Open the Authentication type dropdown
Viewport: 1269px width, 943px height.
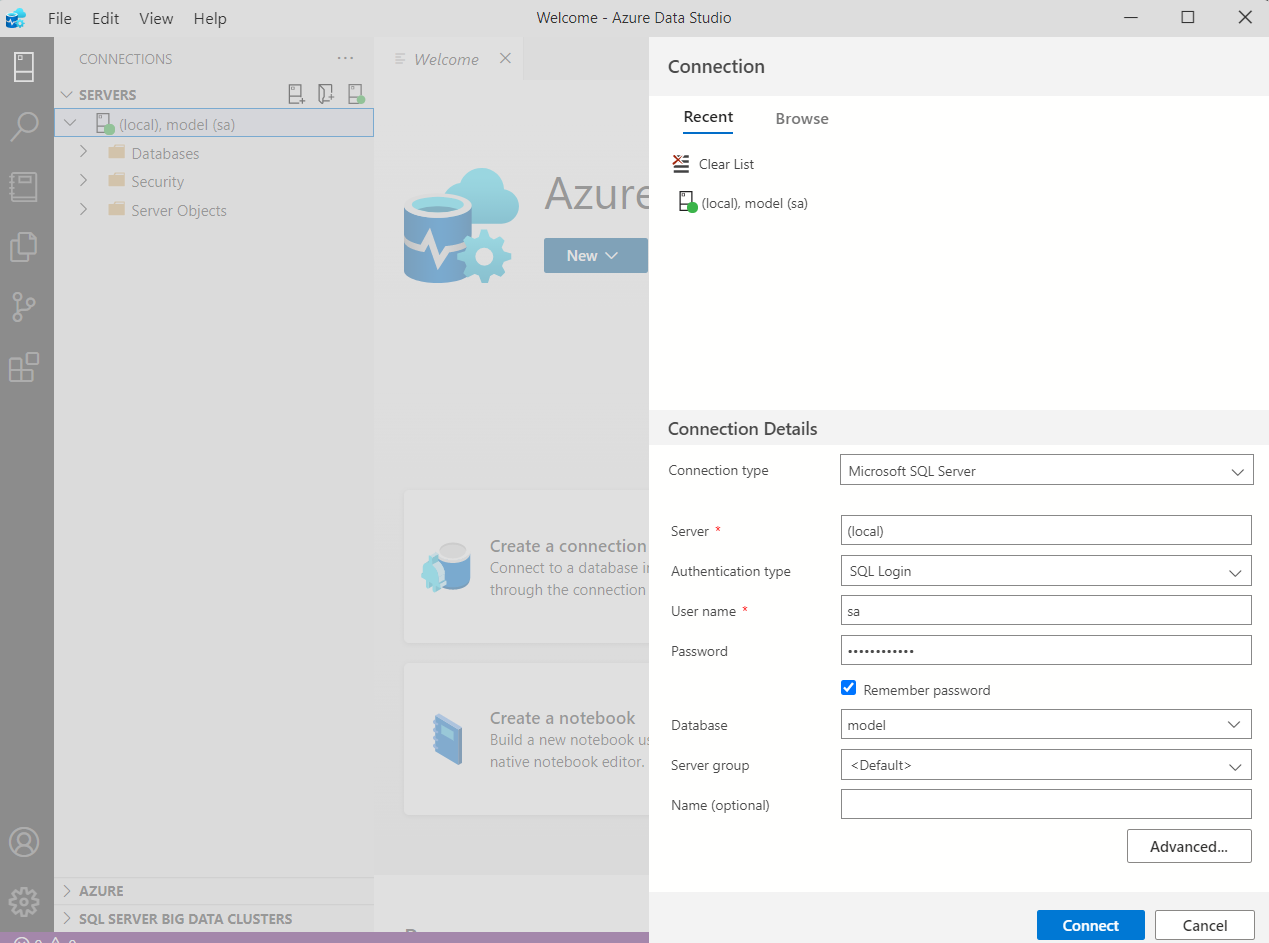point(1047,571)
